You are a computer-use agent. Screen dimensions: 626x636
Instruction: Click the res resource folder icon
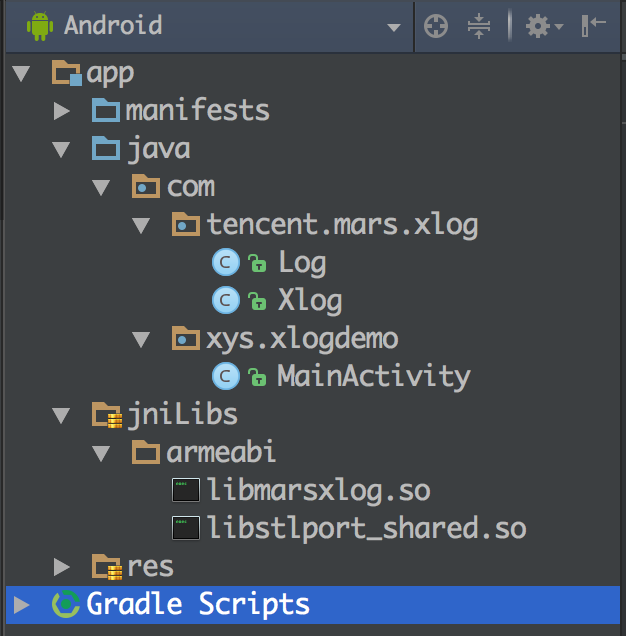(x=107, y=567)
